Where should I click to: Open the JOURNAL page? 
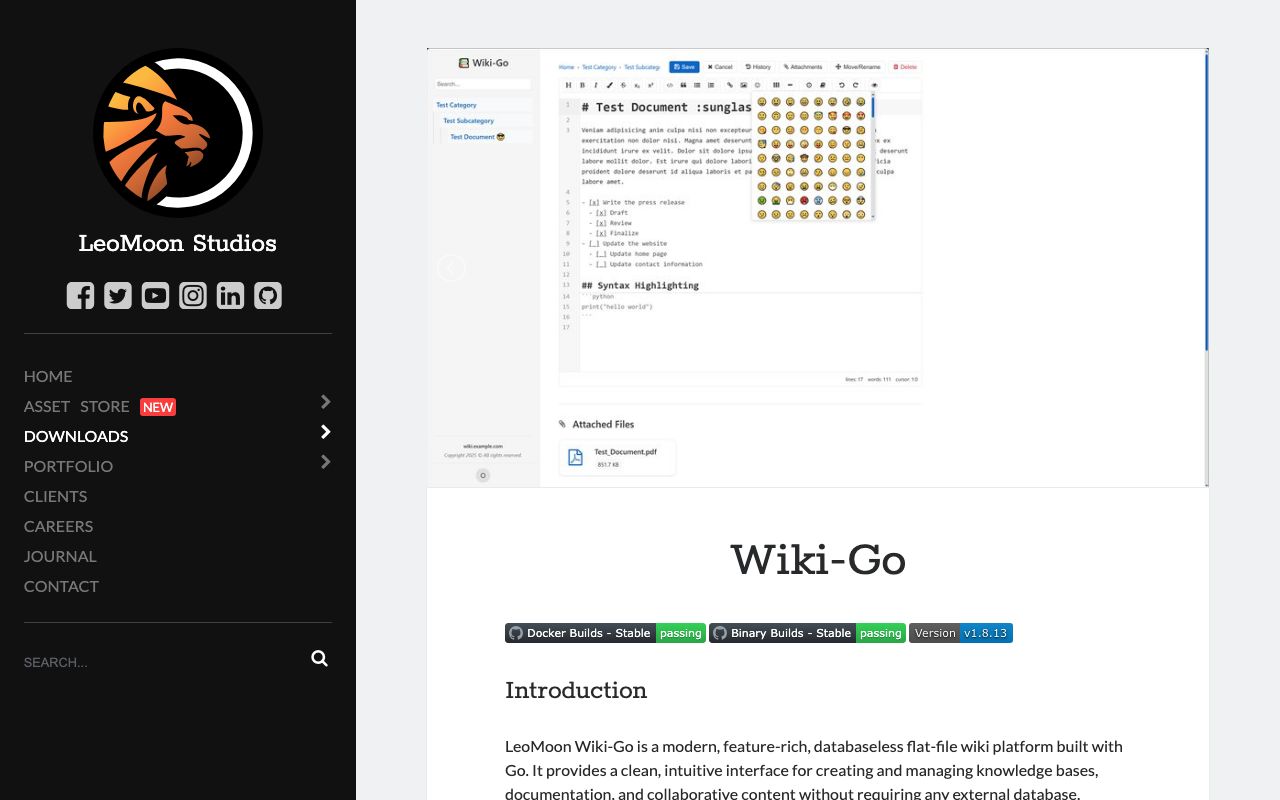coord(60,556)
